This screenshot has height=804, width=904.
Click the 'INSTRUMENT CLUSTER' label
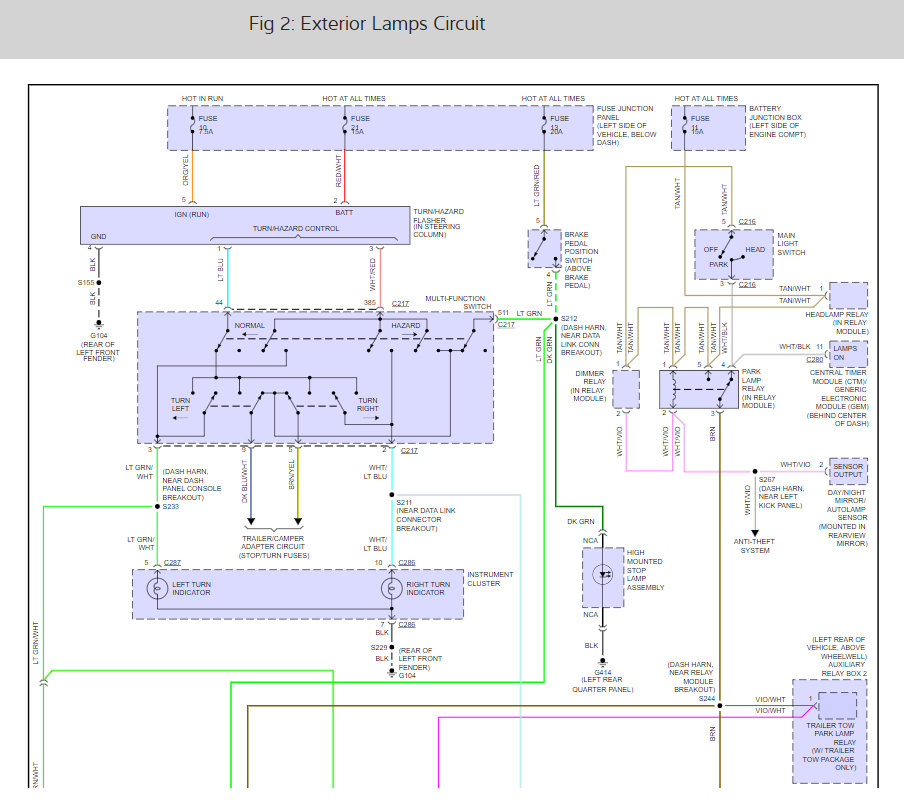490,579
